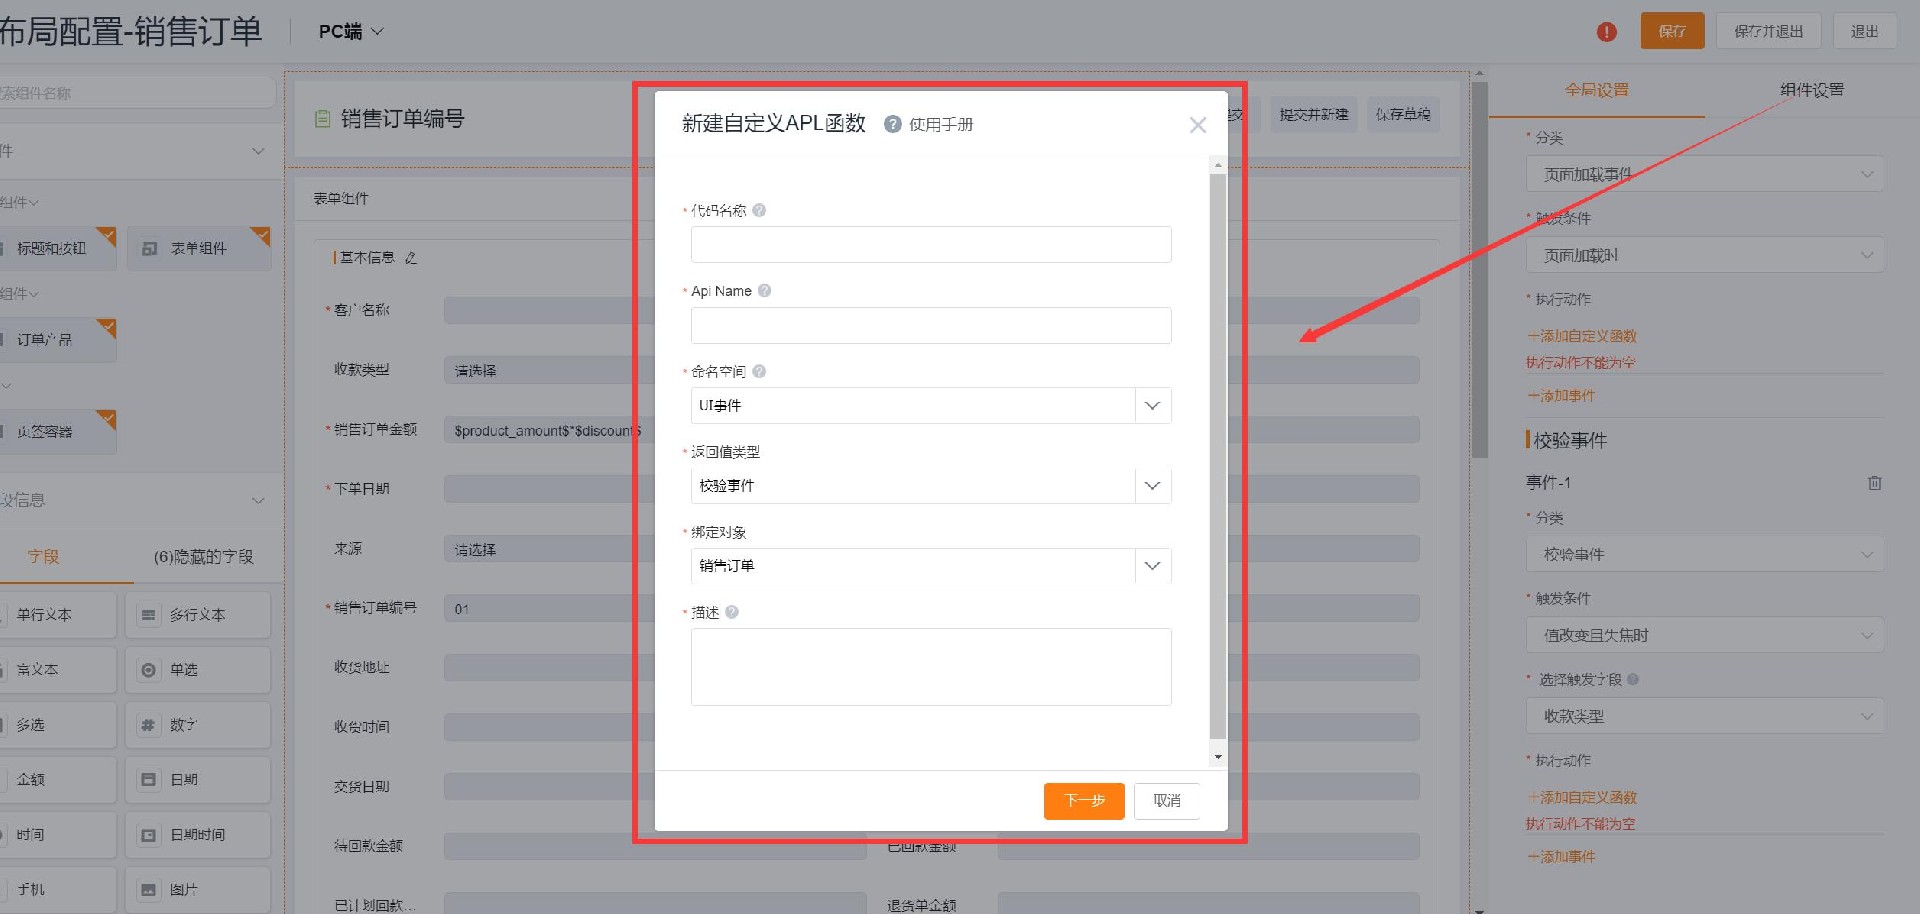This screenshot has height=914, width=1920.
Task: Switch to the (6)隐藏的字段 tab
Action: pos(203,557)
